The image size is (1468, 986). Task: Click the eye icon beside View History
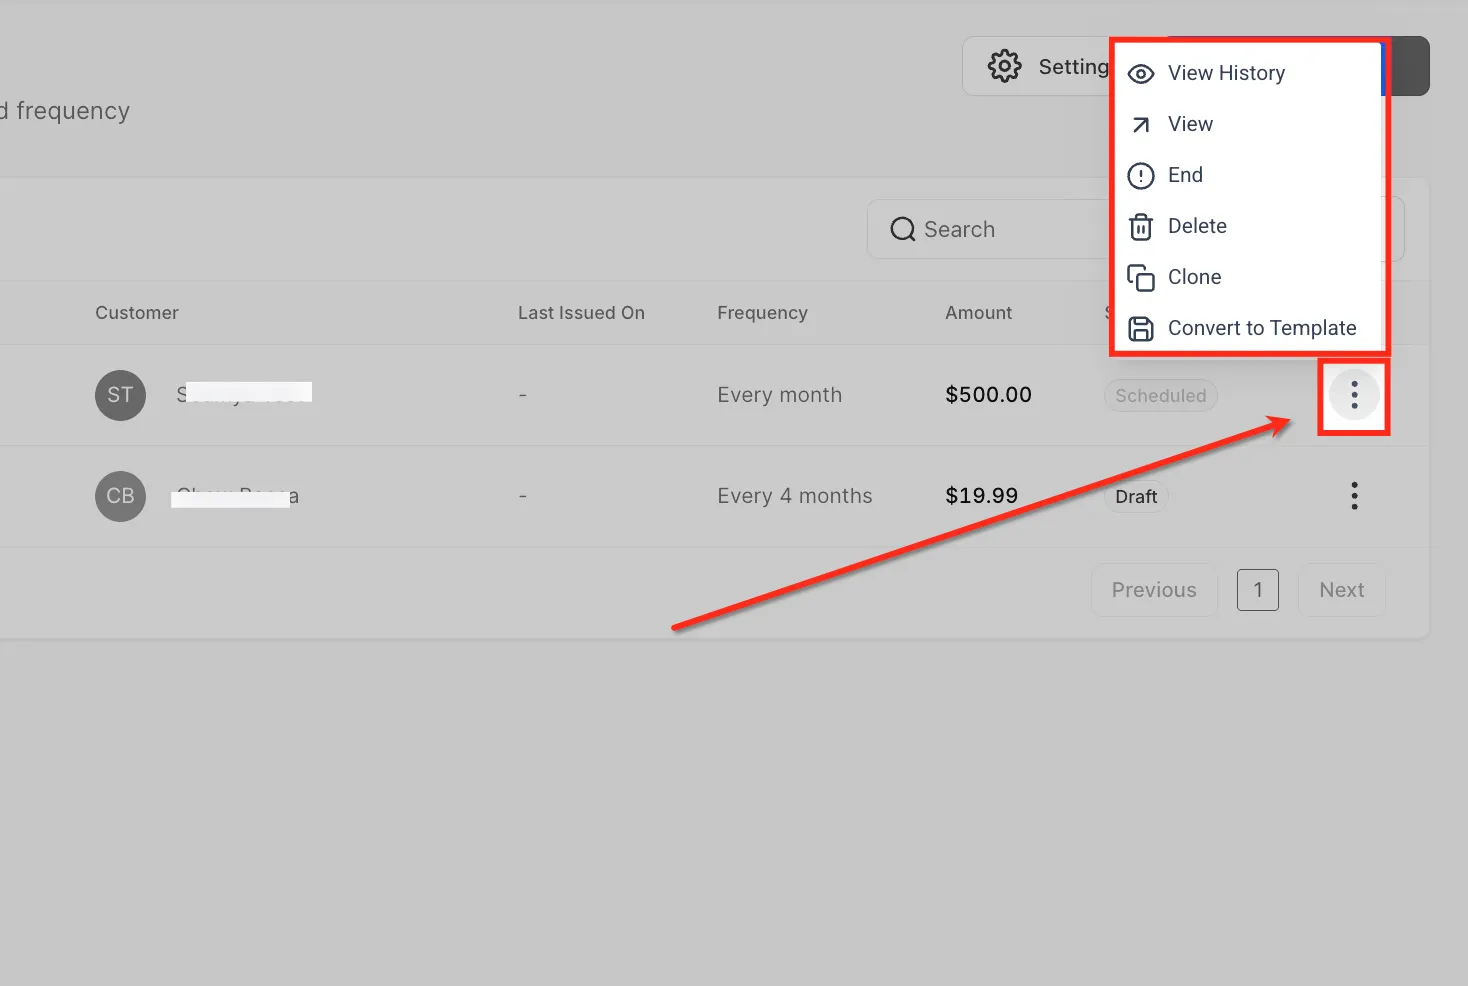[1141, 74]
